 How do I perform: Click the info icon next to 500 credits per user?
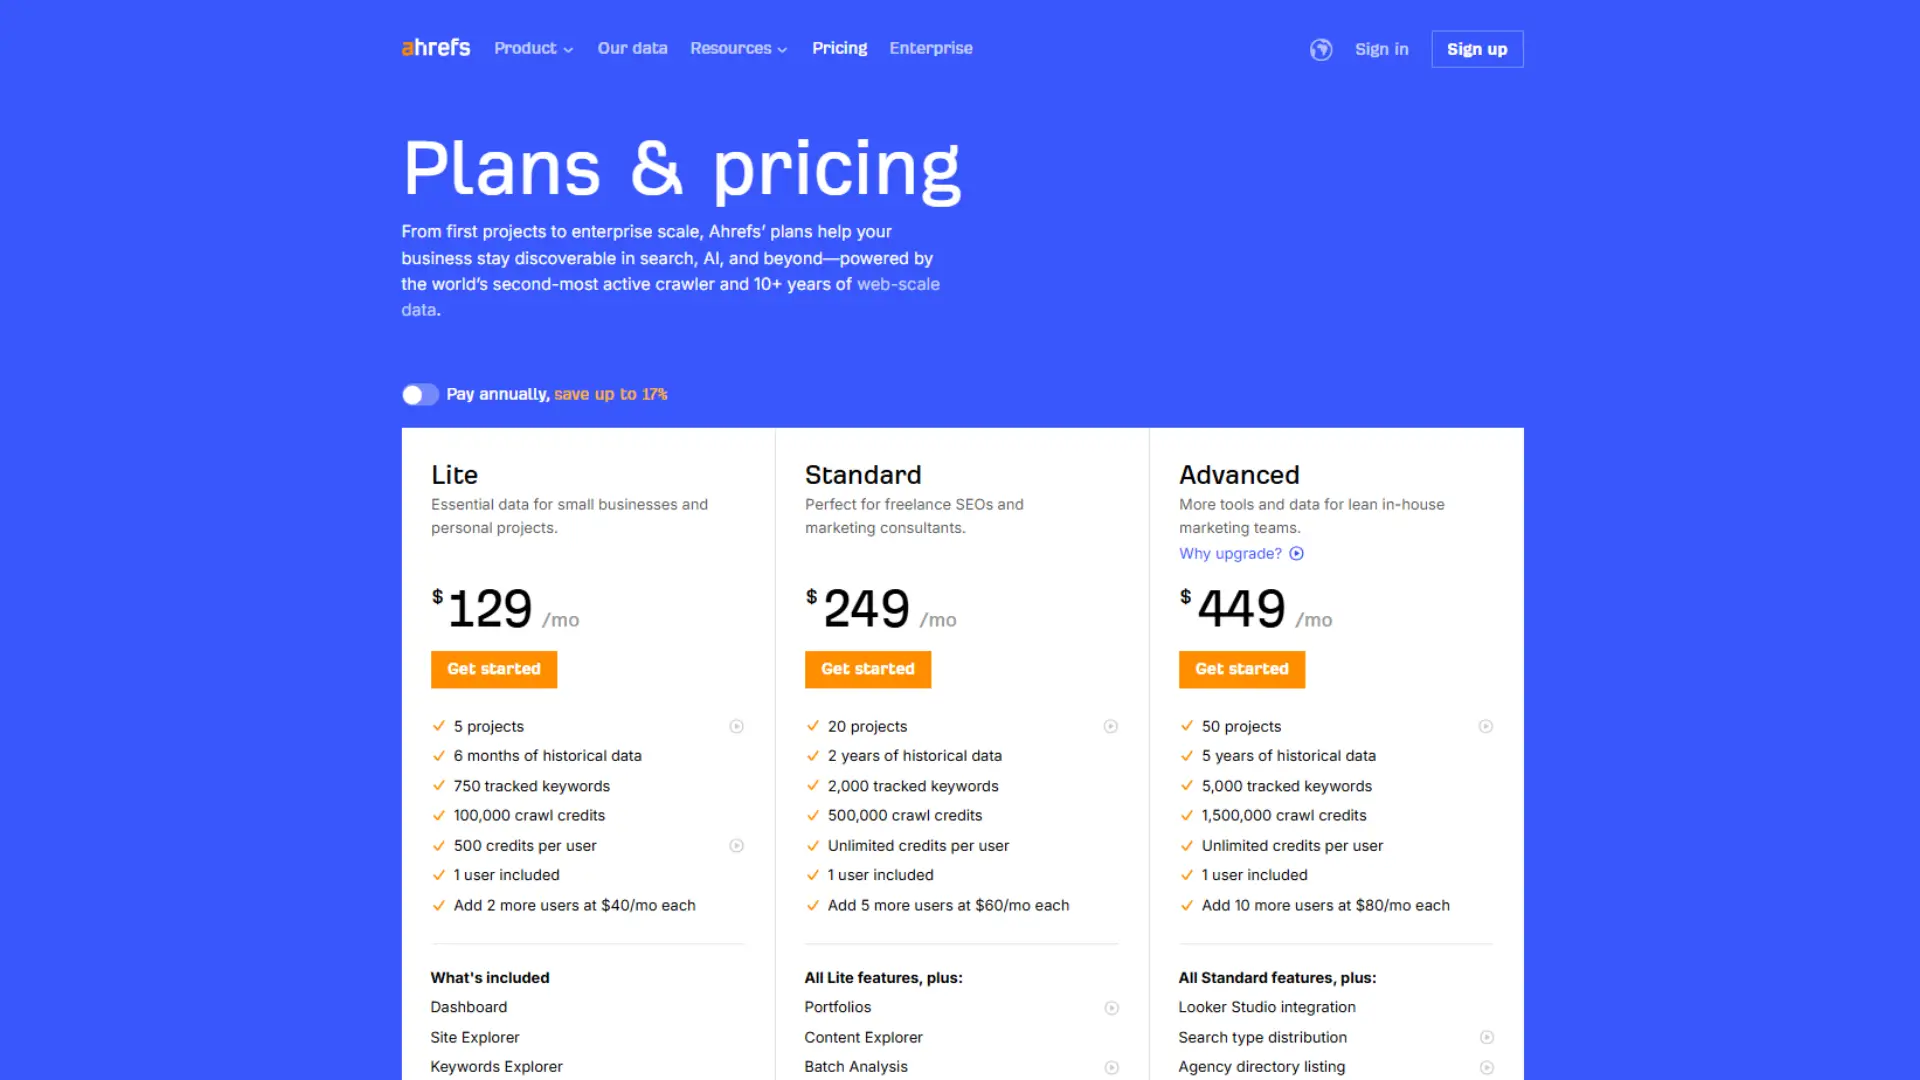[737, 846]
